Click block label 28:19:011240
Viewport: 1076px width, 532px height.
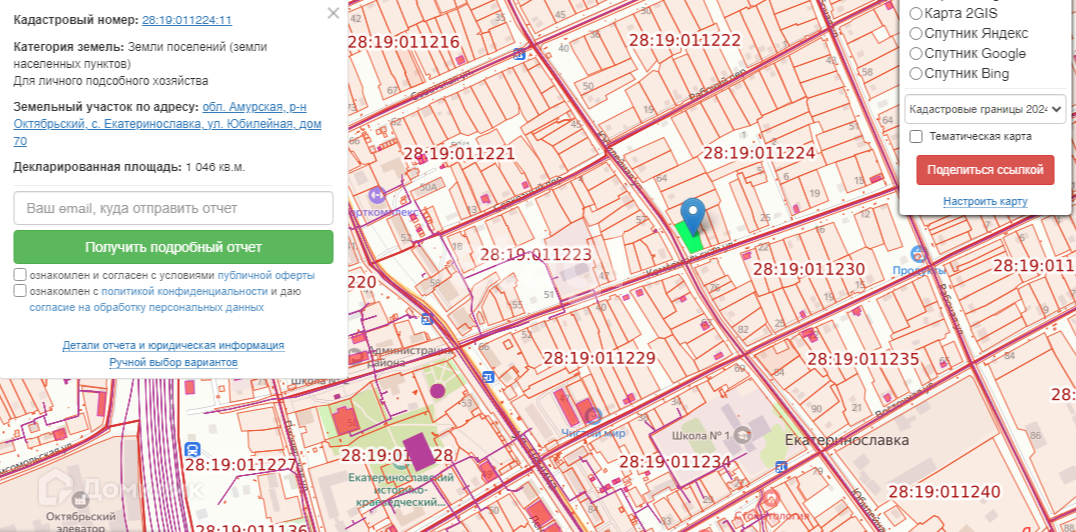[x=944, y=491]
